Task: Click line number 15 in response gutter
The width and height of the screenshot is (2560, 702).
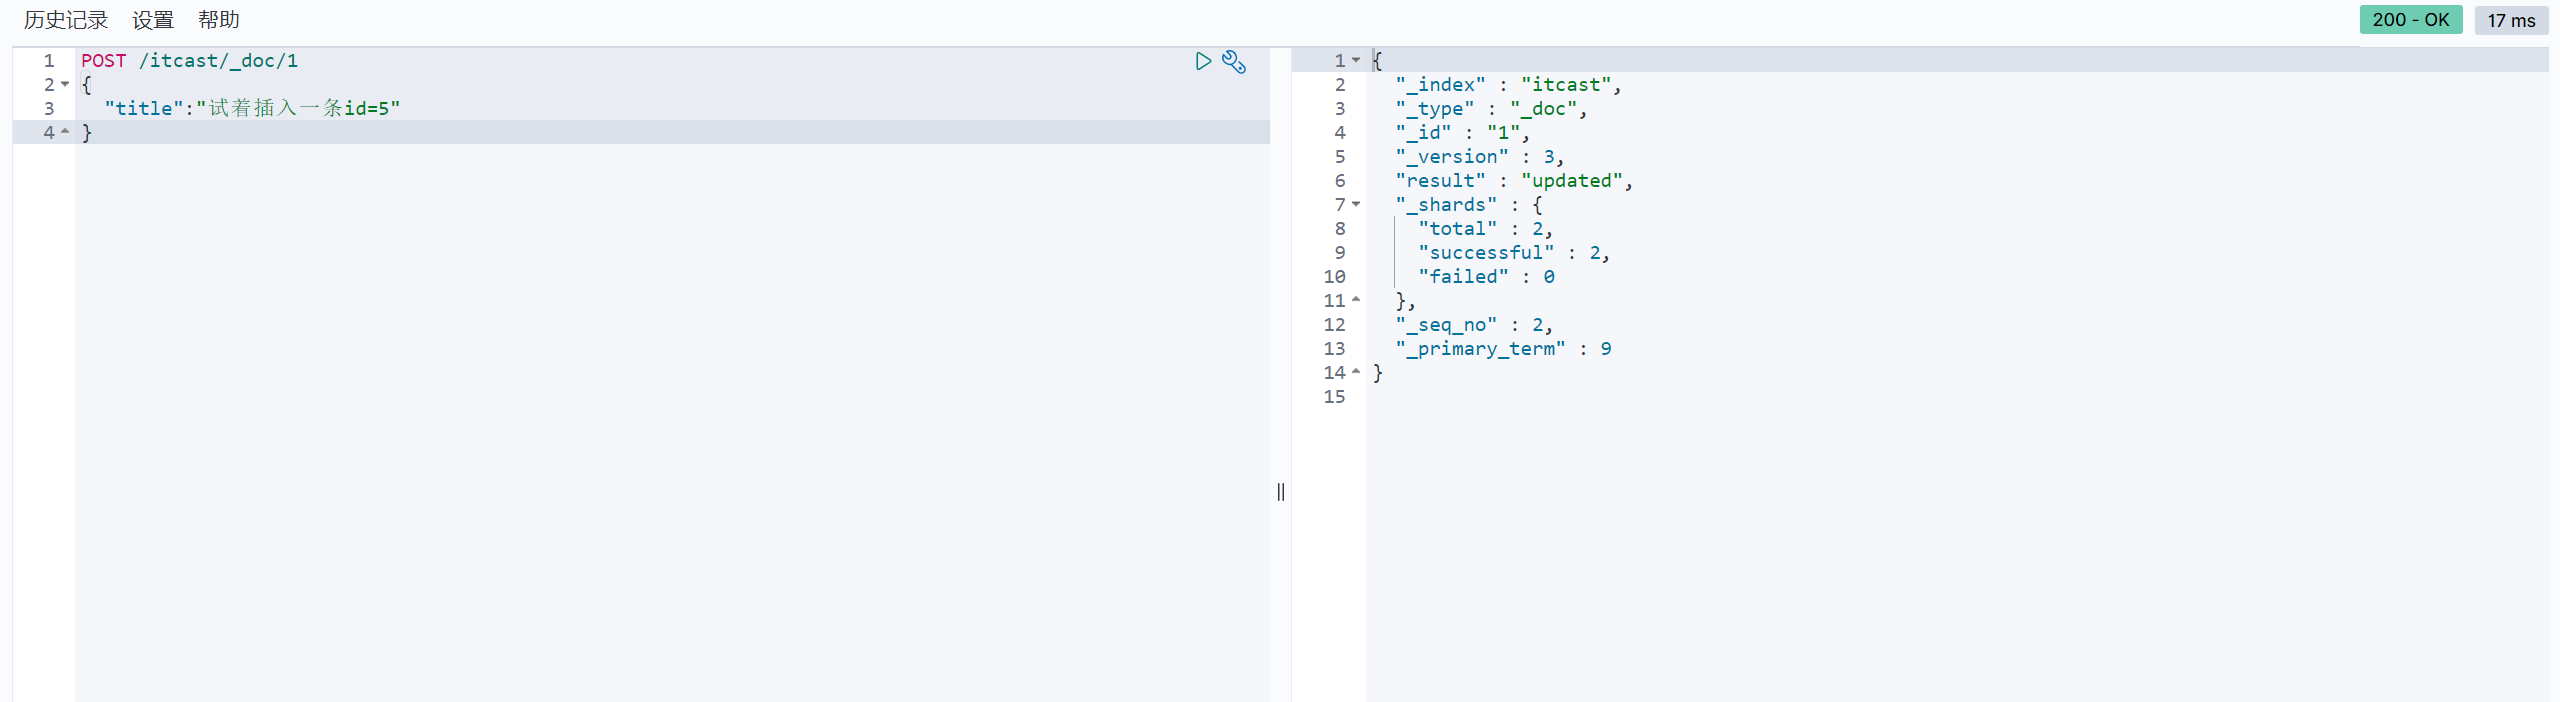Action: (x=1334, y=397)
